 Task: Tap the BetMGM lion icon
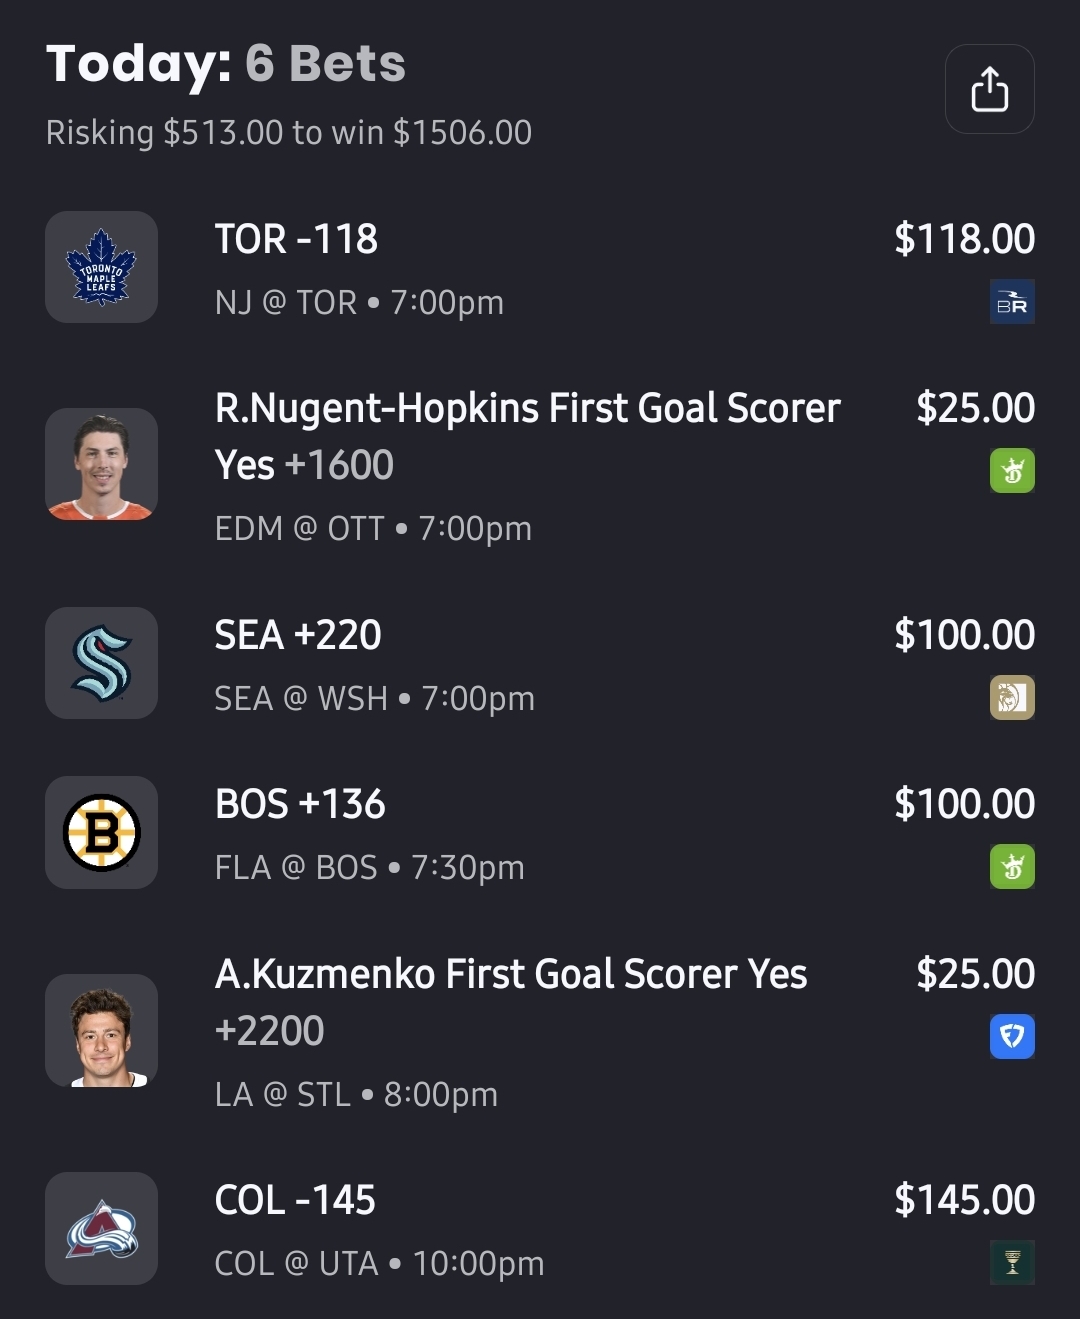coord(1012,698)
